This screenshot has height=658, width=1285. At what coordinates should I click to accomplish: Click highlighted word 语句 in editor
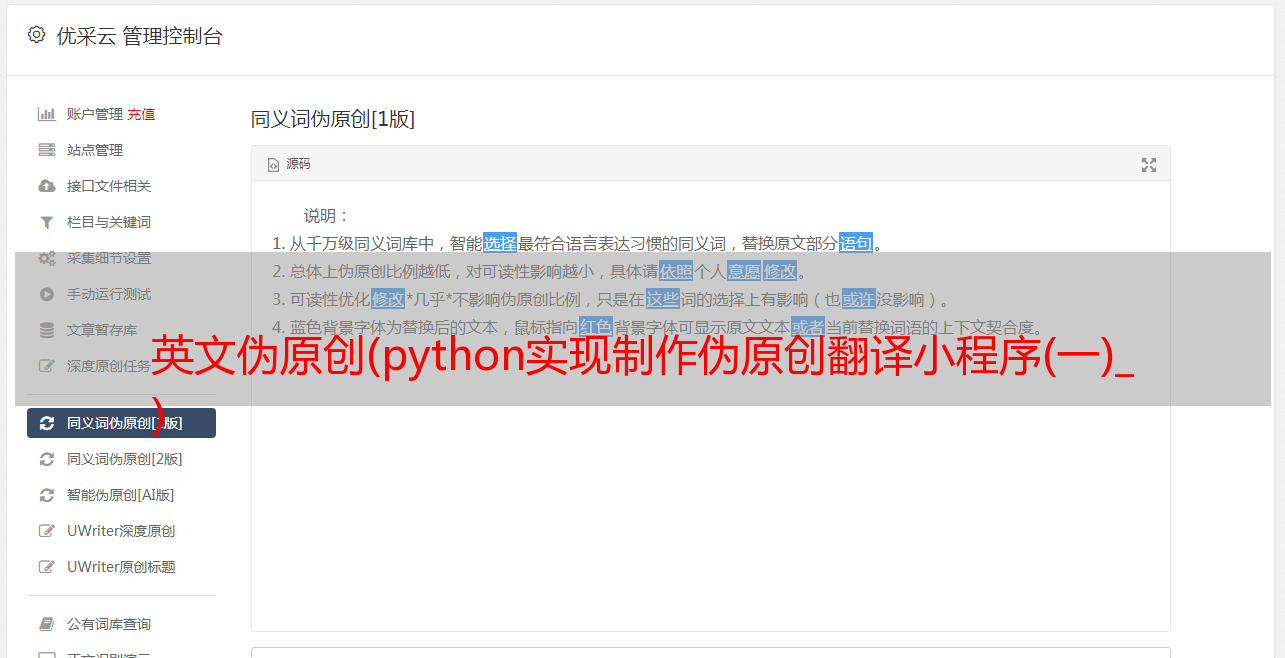pyautogui.click(x=856, y=243)
